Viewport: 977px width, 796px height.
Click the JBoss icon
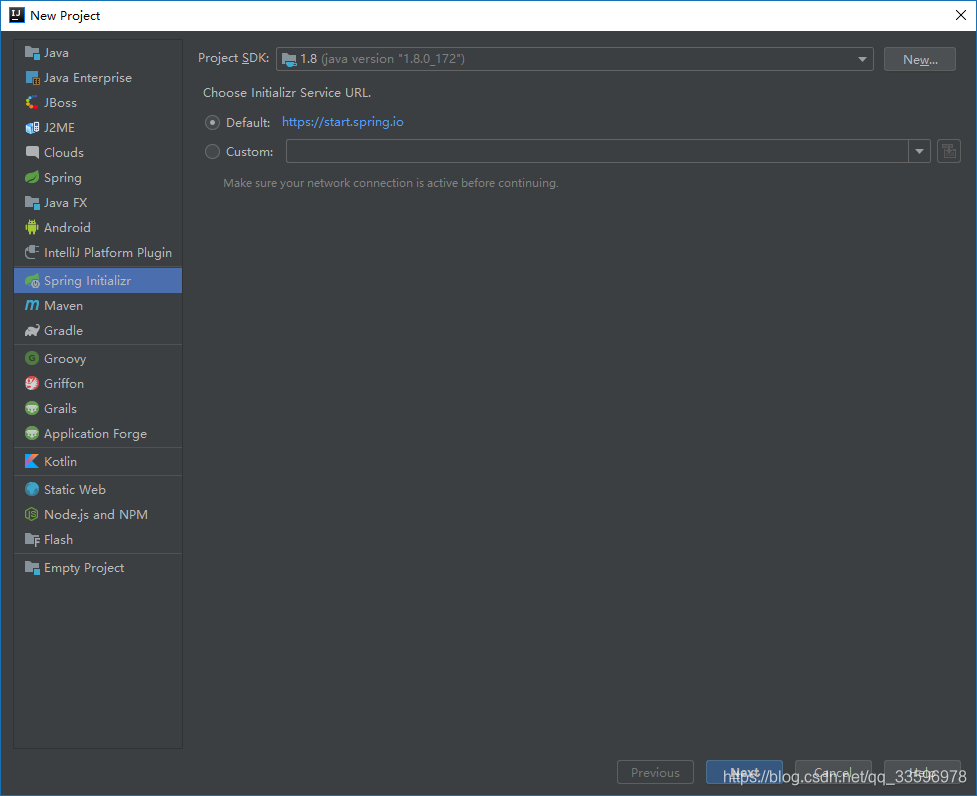[x=32, y=103]
